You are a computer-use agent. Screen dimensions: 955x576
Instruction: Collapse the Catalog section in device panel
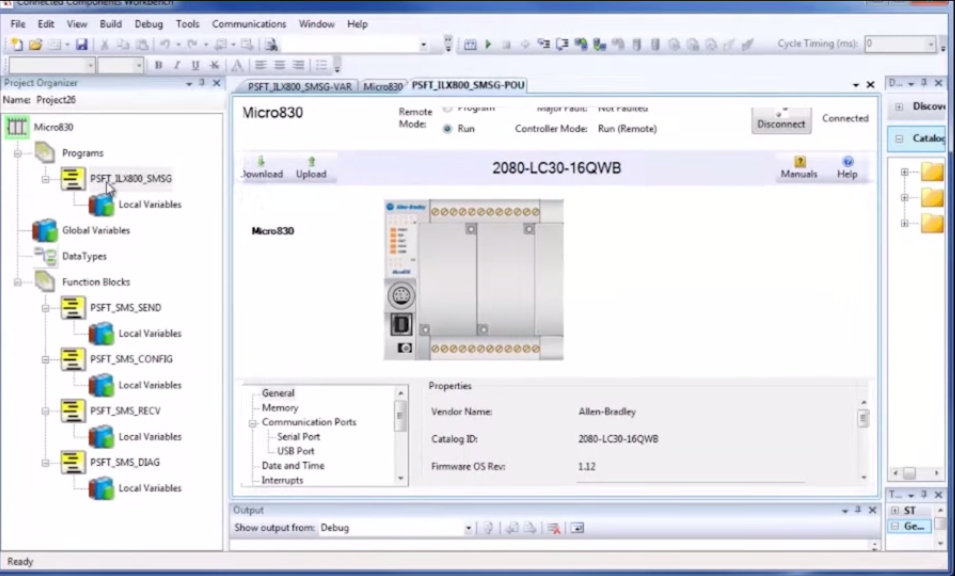click(899, 139)
